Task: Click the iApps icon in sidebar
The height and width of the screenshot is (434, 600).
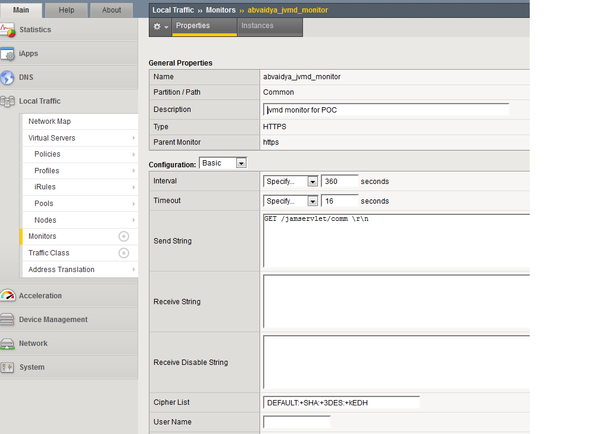Action: pyautogui.click(x=9, y=53)
